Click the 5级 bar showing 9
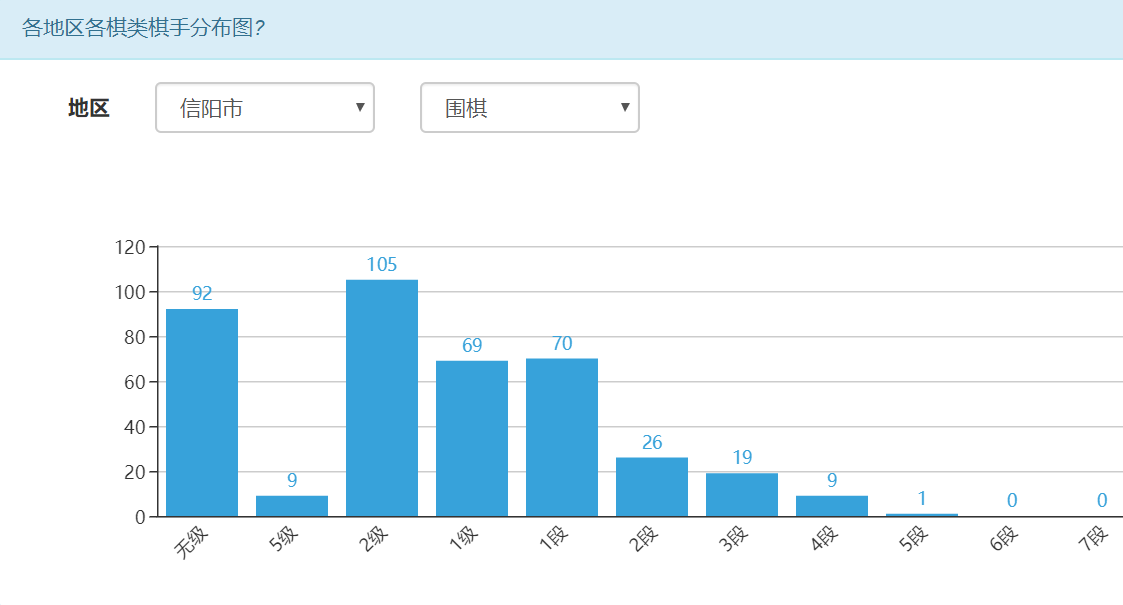The height and width of the screenshot is (605, 1123). pyautogui.click(x=292, y=506)
